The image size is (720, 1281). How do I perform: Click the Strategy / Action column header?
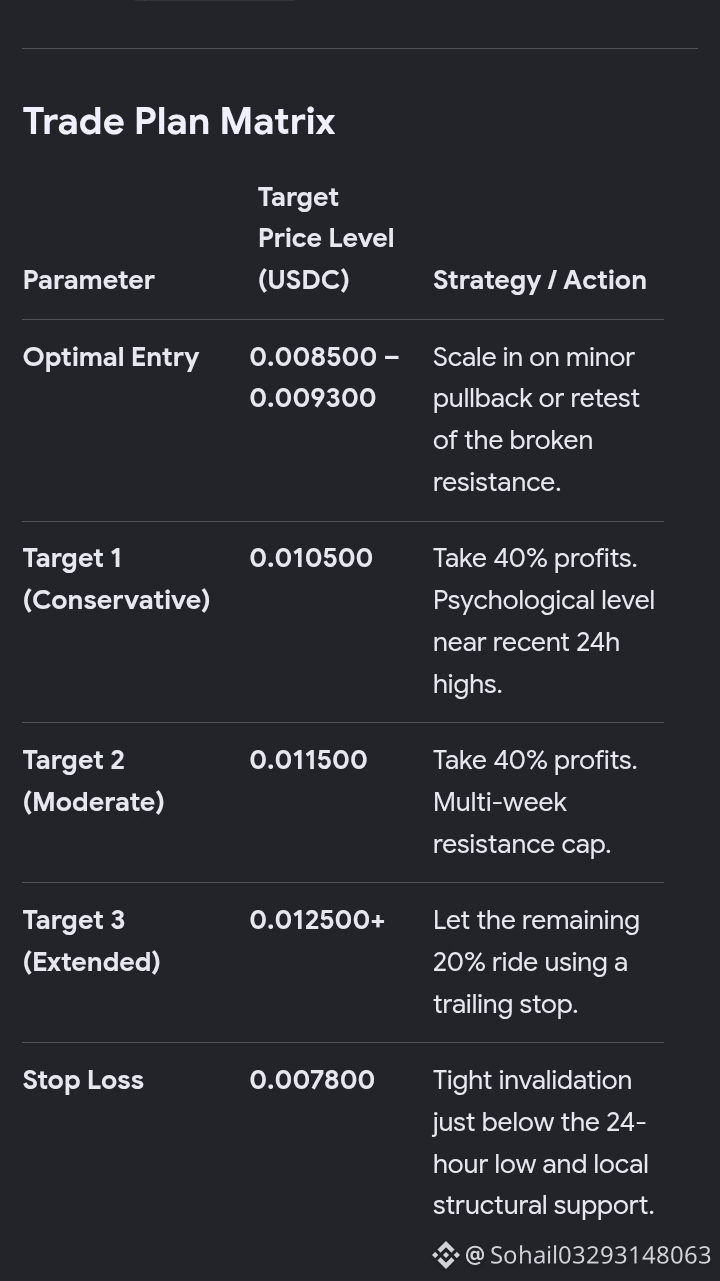coord(540,280)
